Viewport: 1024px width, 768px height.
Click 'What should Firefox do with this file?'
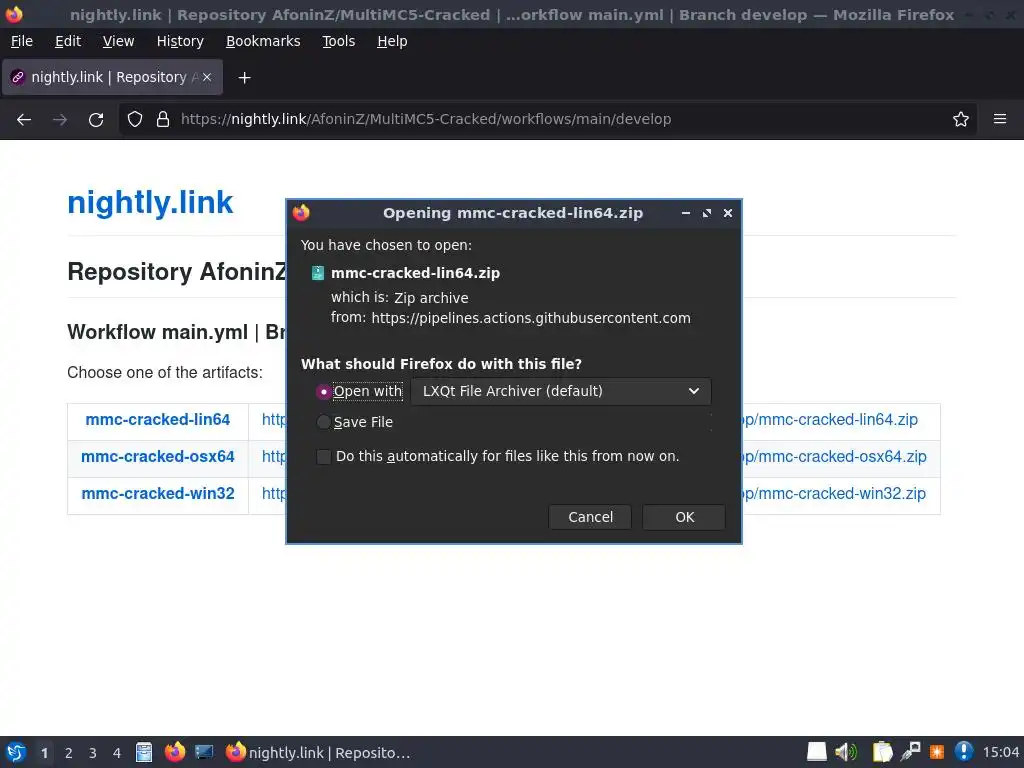point(441,364)
